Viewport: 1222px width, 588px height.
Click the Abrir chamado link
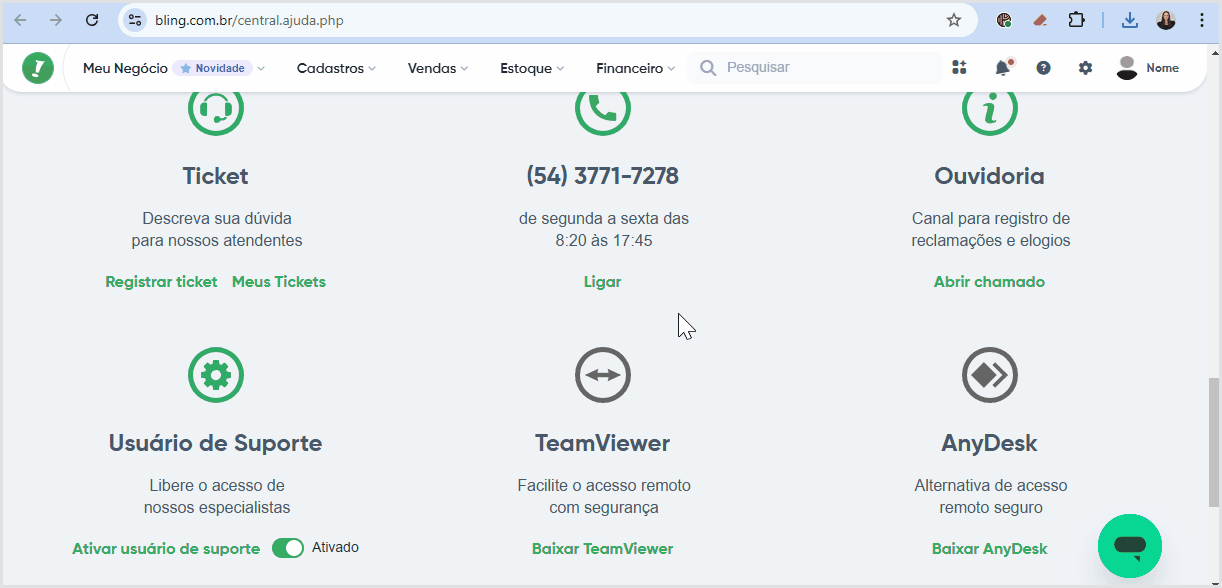(989, 282)
